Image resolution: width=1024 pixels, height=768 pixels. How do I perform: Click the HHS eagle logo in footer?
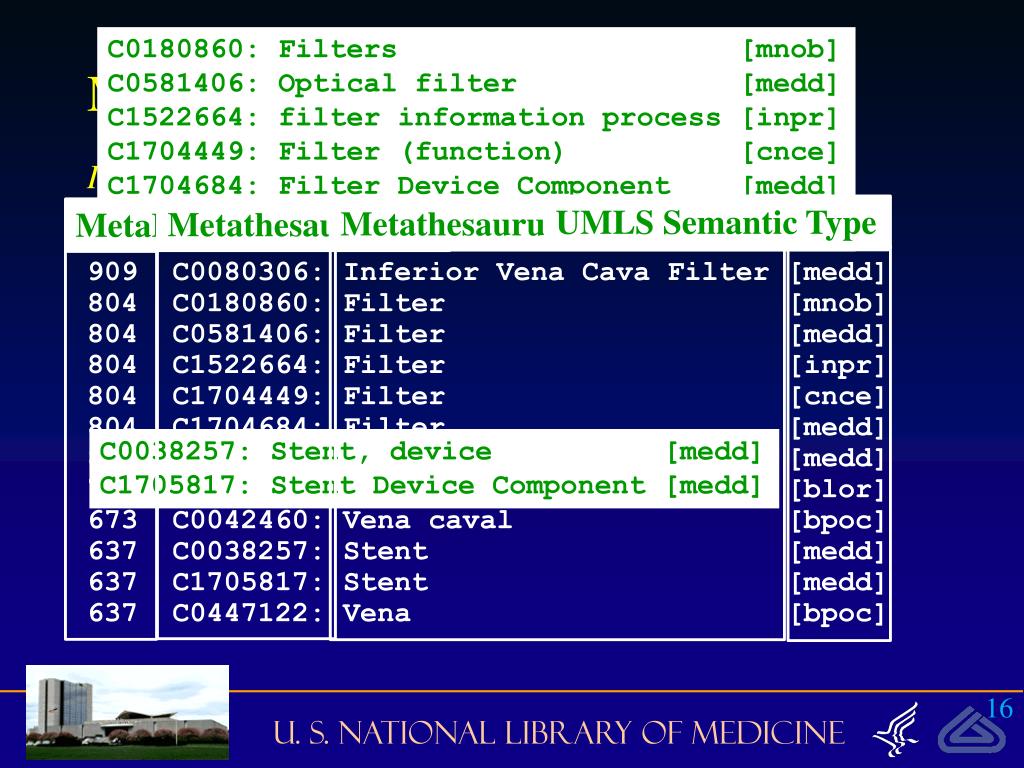(896, 729)
